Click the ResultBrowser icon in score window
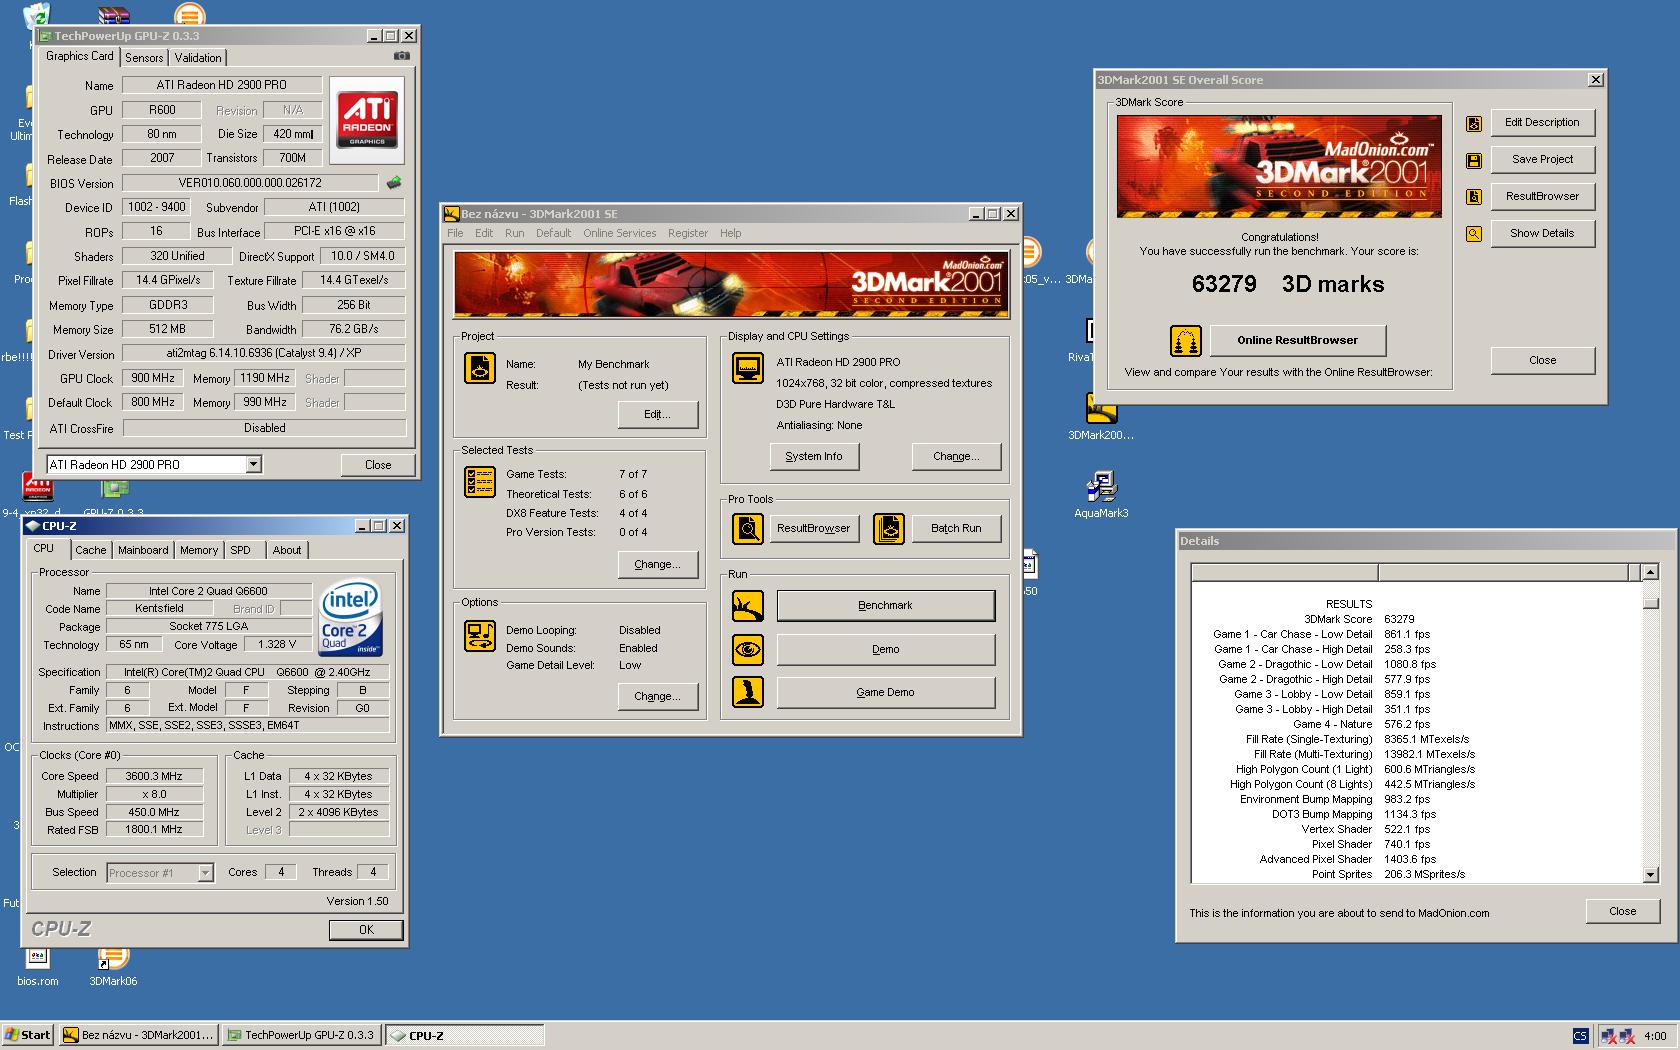The width and height of the screenshot is (1680, 1050). coord(1473,197)
